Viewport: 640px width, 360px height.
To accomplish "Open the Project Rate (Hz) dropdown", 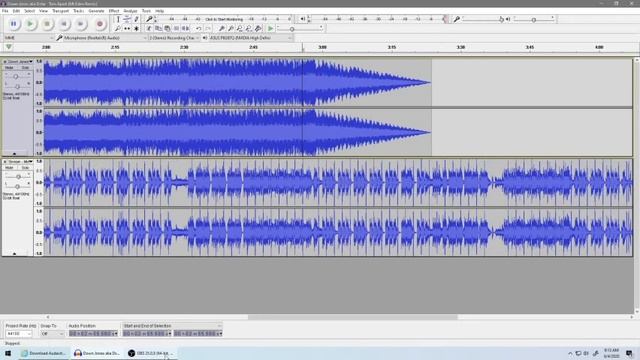I will [x=19, y=334].
